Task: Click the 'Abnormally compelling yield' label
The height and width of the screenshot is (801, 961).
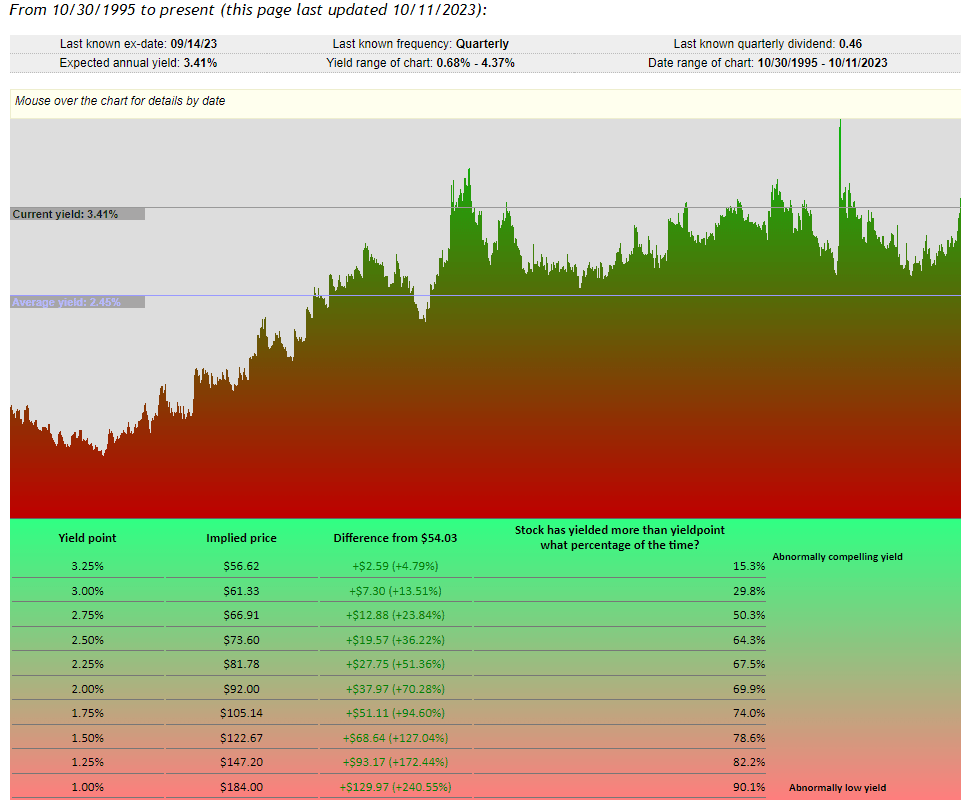Action: click(x=837, y=557)
